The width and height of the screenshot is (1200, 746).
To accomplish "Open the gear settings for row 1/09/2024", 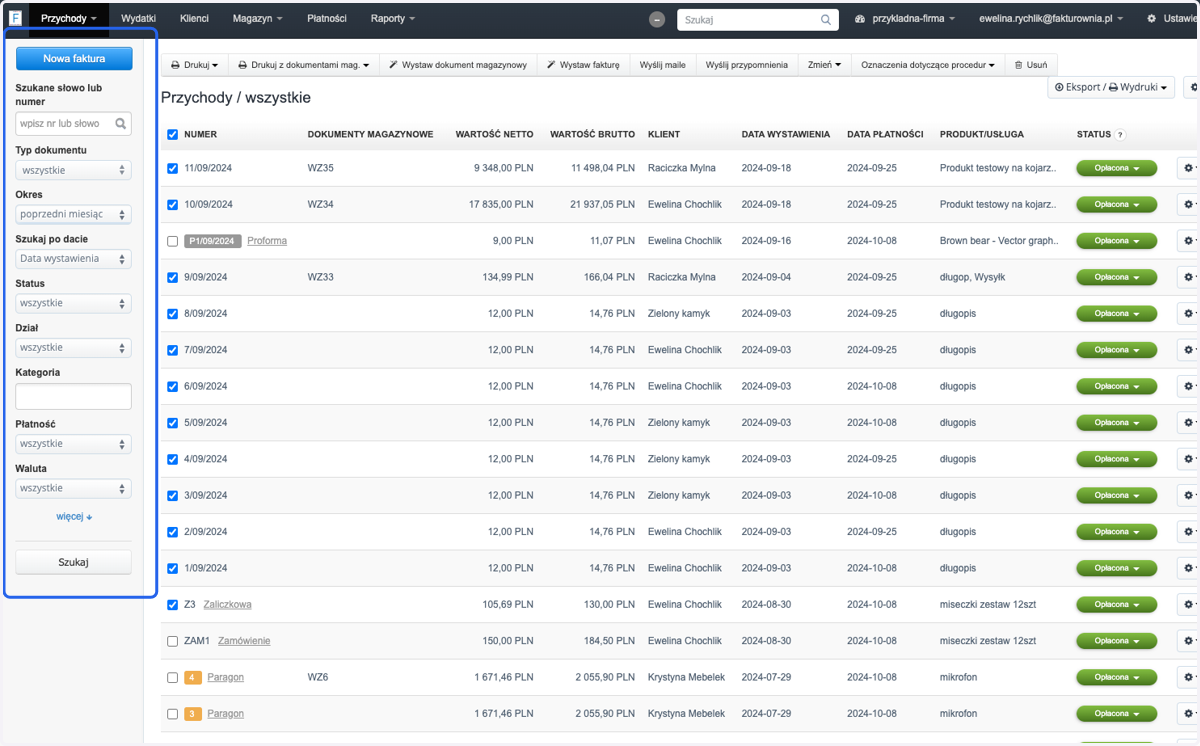I will (x=1189, y=568).
